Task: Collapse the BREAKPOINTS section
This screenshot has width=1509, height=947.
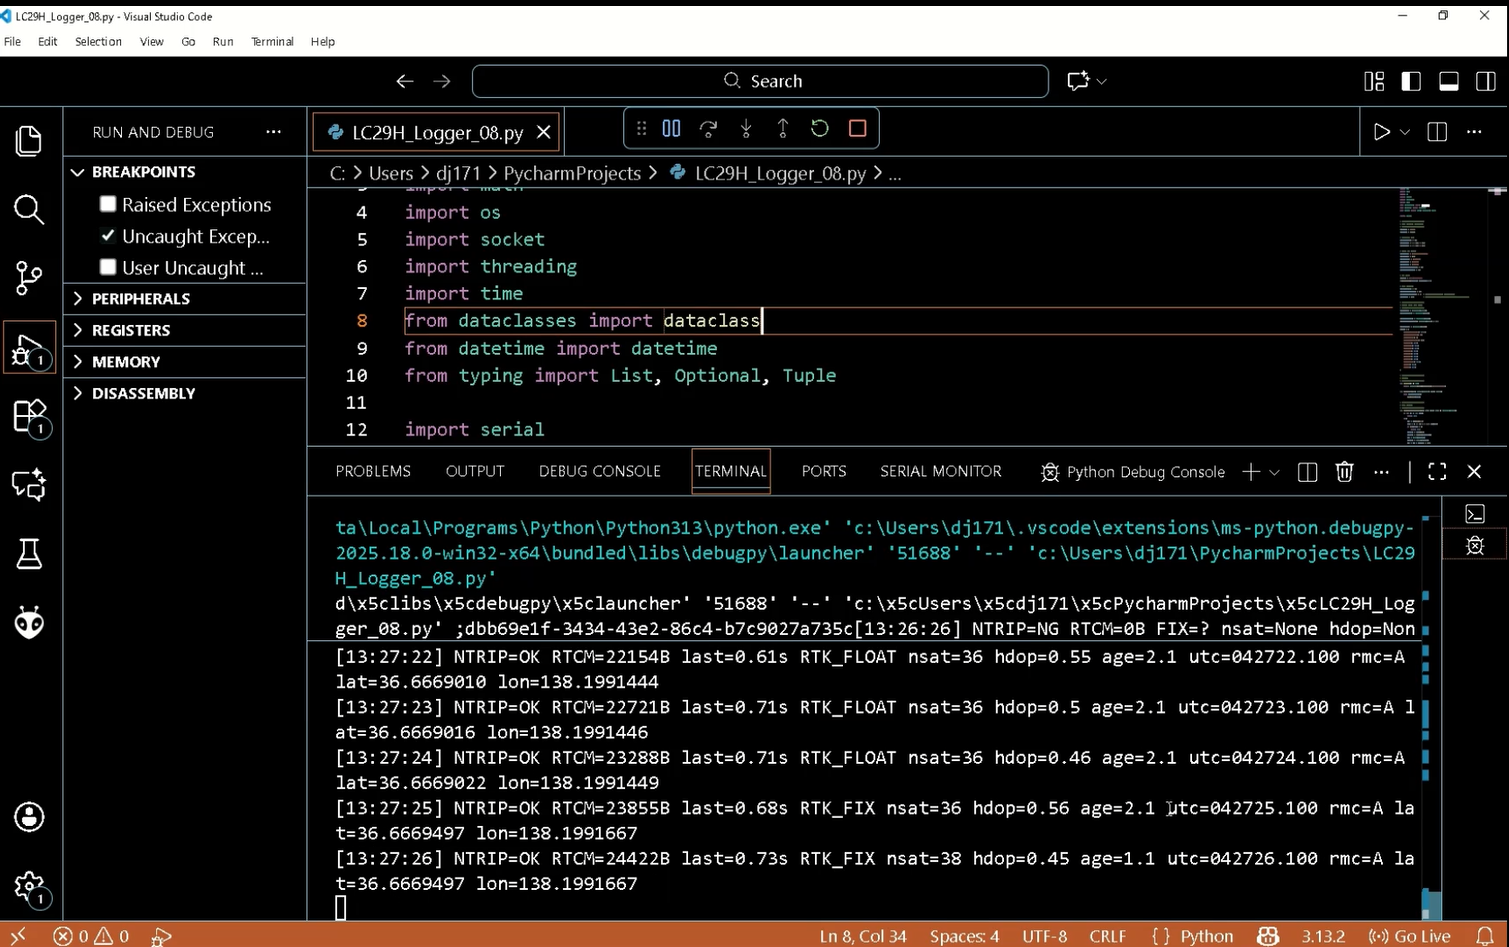Action: [x=143, y=172]
